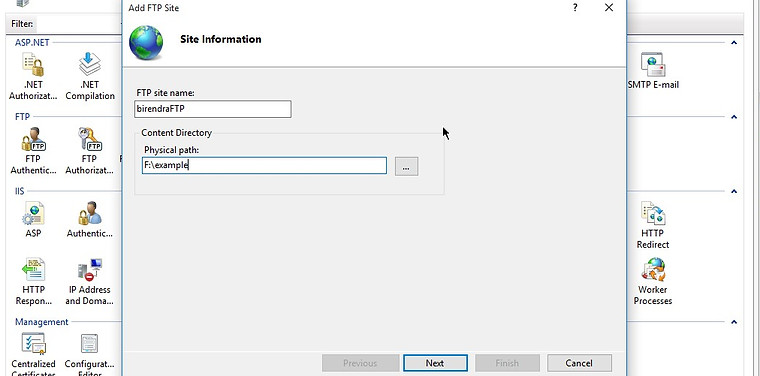Collapse the FTP group chevron

tap(734, 117)
